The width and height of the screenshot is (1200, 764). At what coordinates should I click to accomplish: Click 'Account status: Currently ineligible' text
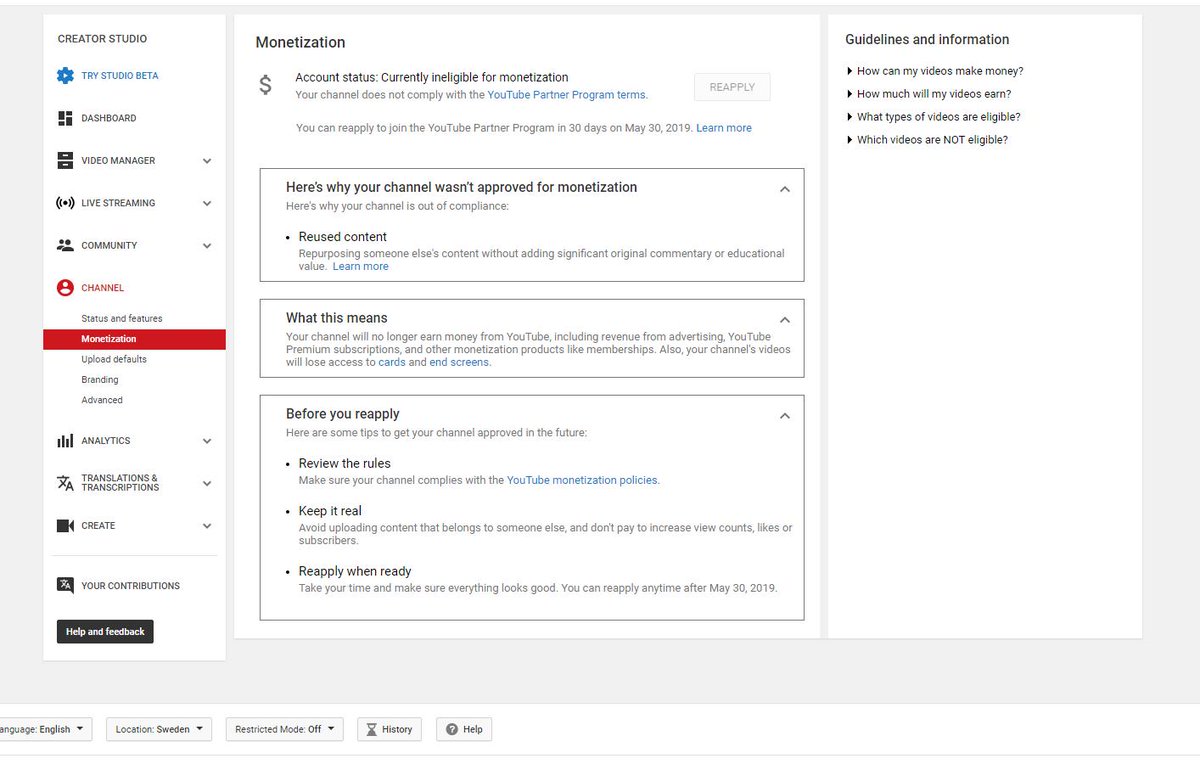coord(432,78)
